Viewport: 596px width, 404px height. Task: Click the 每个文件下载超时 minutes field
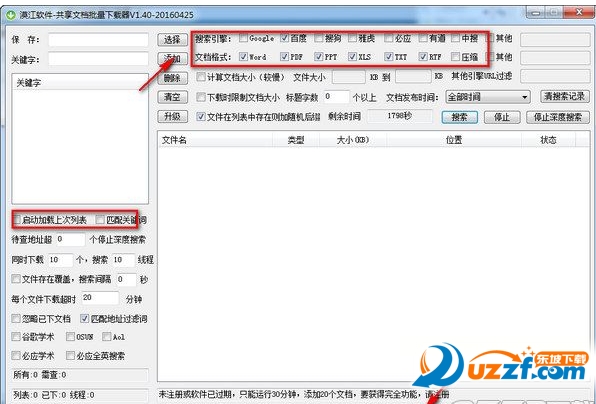click(x=100, y=298)
